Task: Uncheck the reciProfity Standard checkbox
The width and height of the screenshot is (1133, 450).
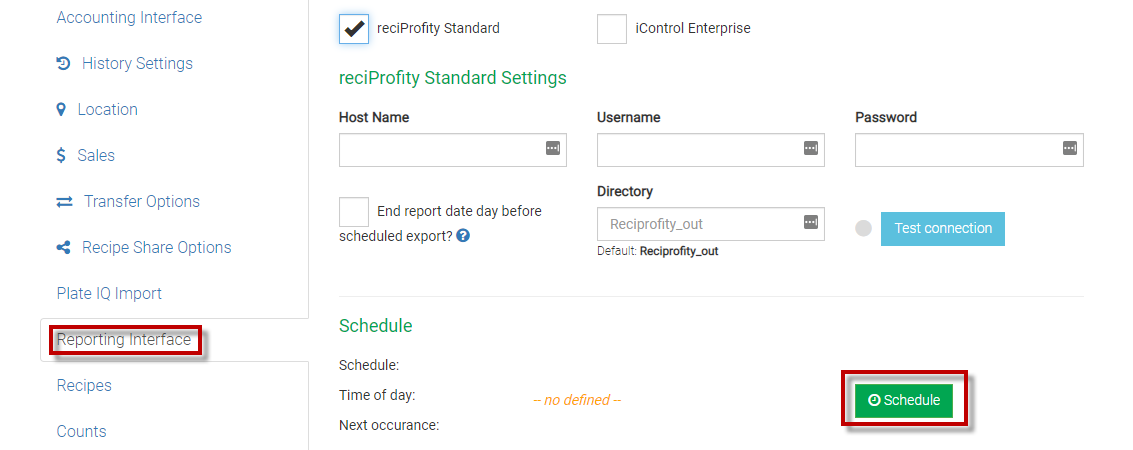Action: tap(354, 29)
